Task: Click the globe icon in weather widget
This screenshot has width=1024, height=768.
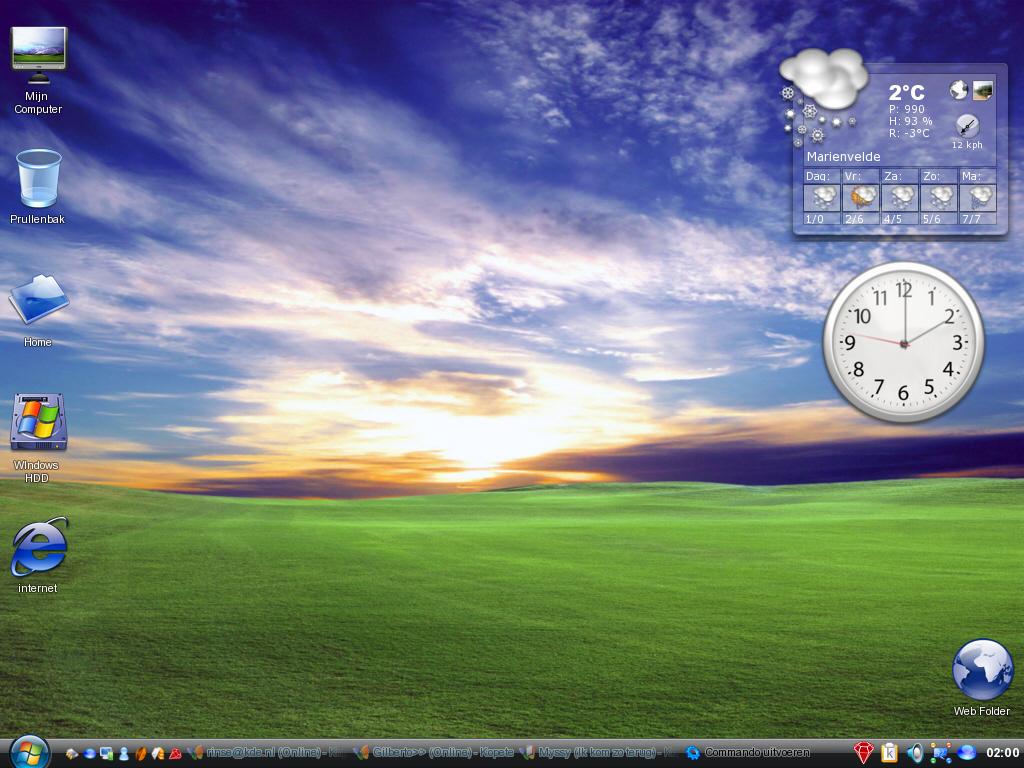Action: [x=959, y=90]
